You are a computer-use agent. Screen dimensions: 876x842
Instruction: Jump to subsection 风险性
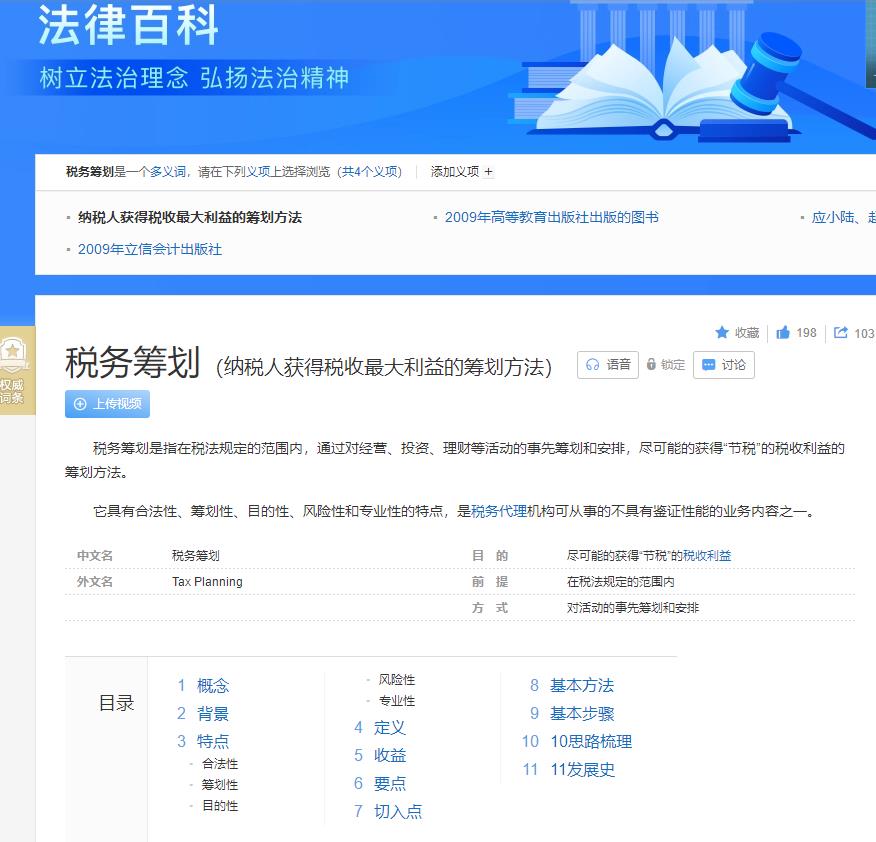pos(397,680)
